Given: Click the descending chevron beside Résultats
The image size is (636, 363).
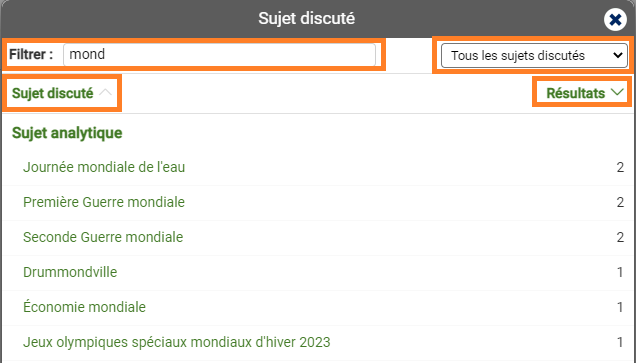Looking at the screenshot, I should tap(617, 92).
